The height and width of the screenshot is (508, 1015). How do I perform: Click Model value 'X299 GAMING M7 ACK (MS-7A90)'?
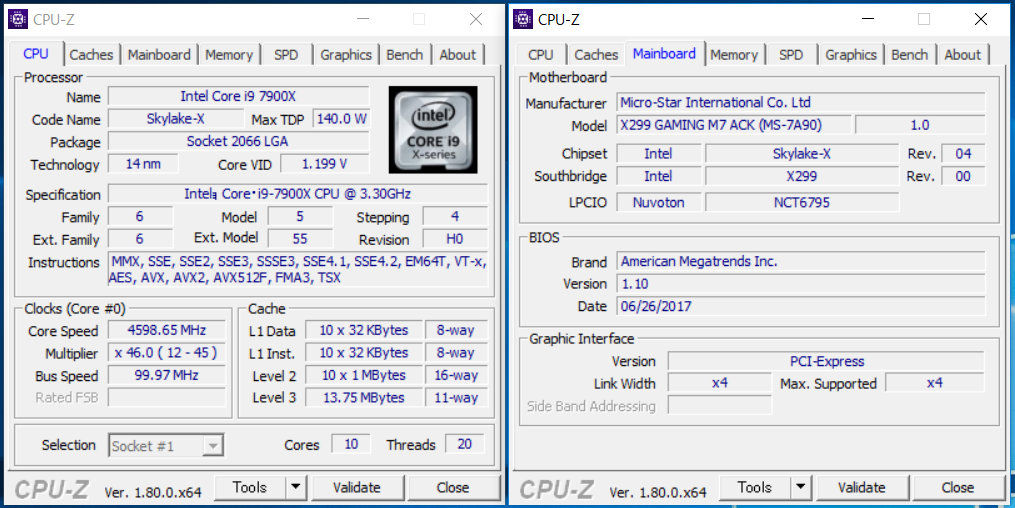pos(733,125)
